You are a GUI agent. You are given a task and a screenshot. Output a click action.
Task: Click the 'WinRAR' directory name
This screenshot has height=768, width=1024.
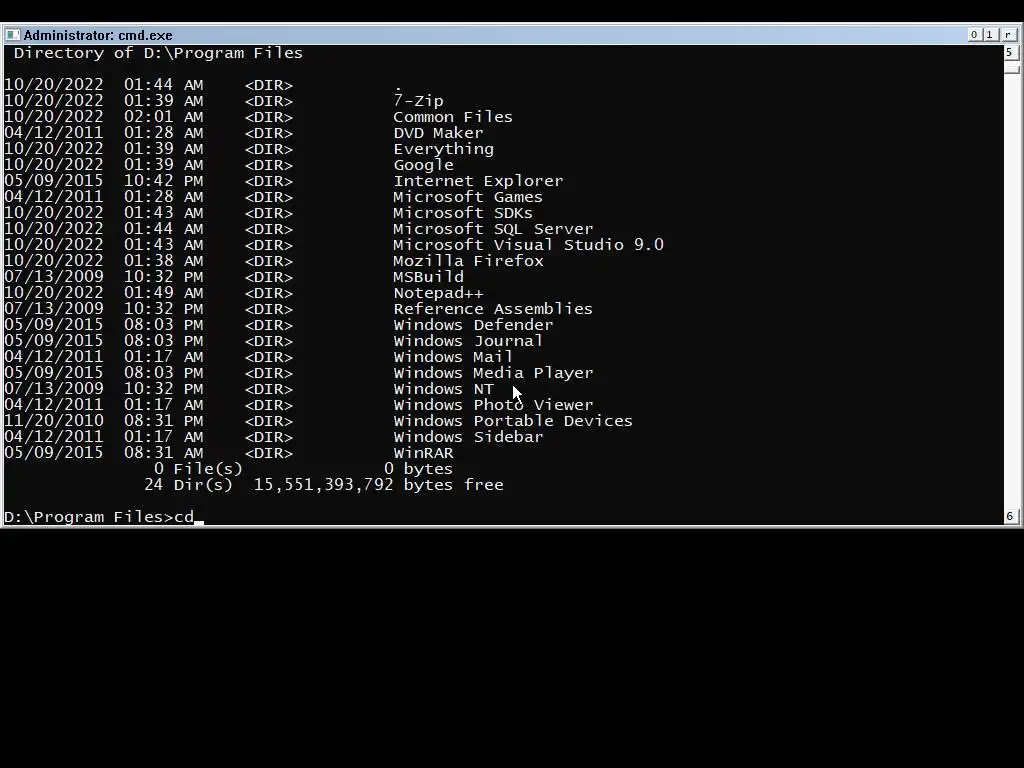click(423, 453)
